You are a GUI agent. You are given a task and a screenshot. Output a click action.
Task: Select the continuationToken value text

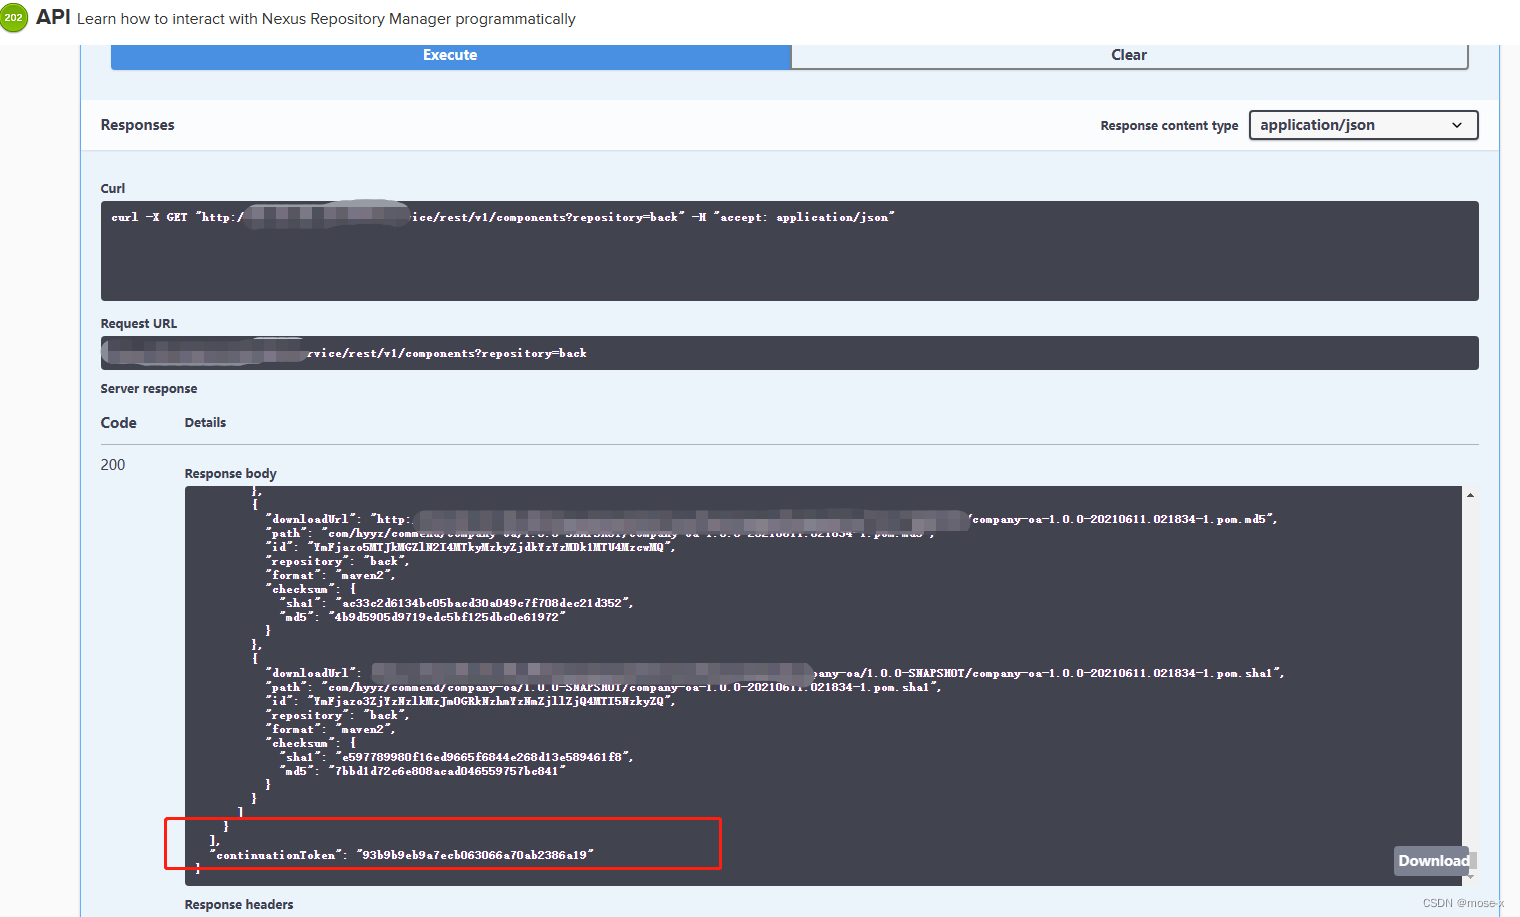point(475,855)
